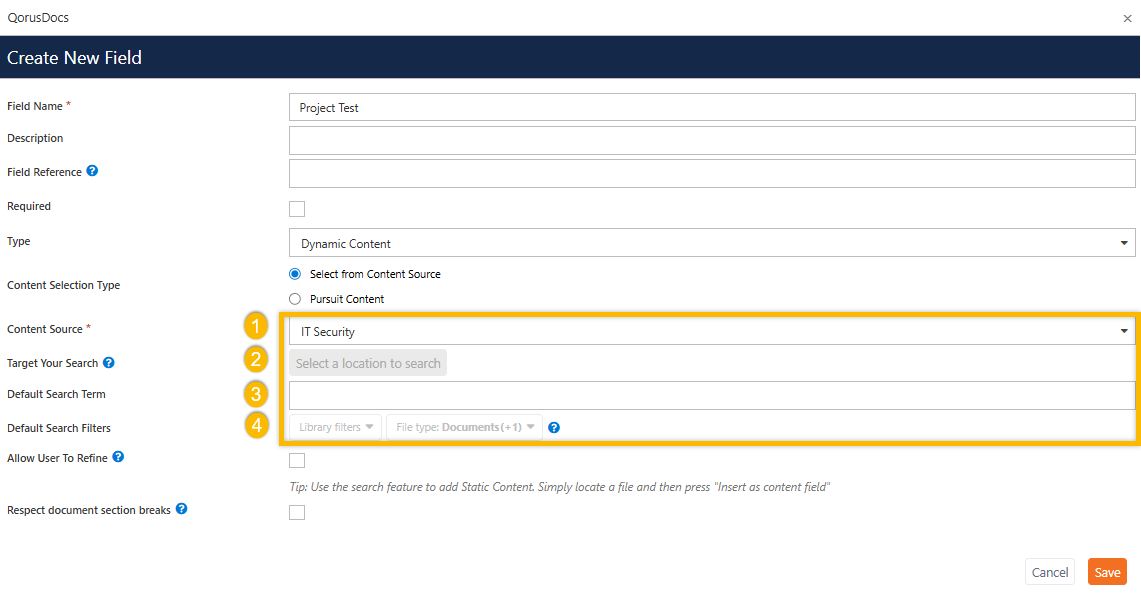The height and width of the screenshot is (601, 1141).
Task: Expand the File type Documents filter
Action: tap(465, 428)
